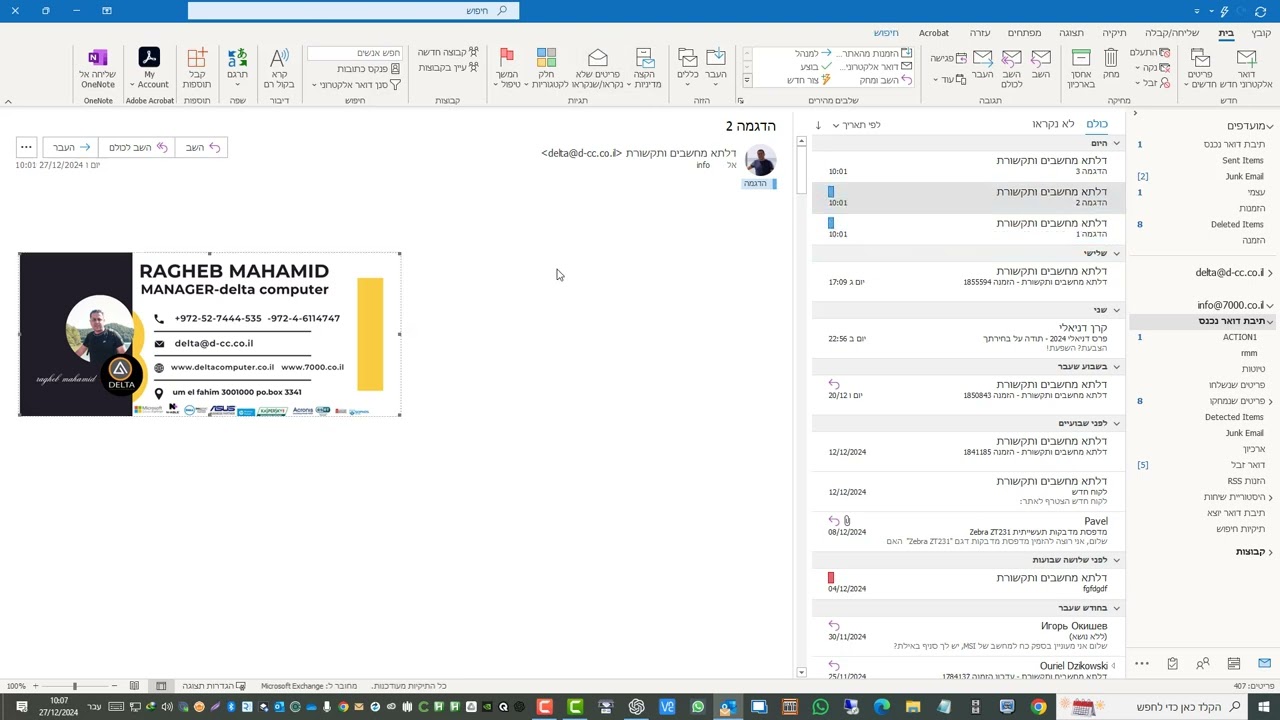Click the New Email (דואר אלקטרוני חדש) icon
The image size is (1280, 720).
[x=1246, y=58]
